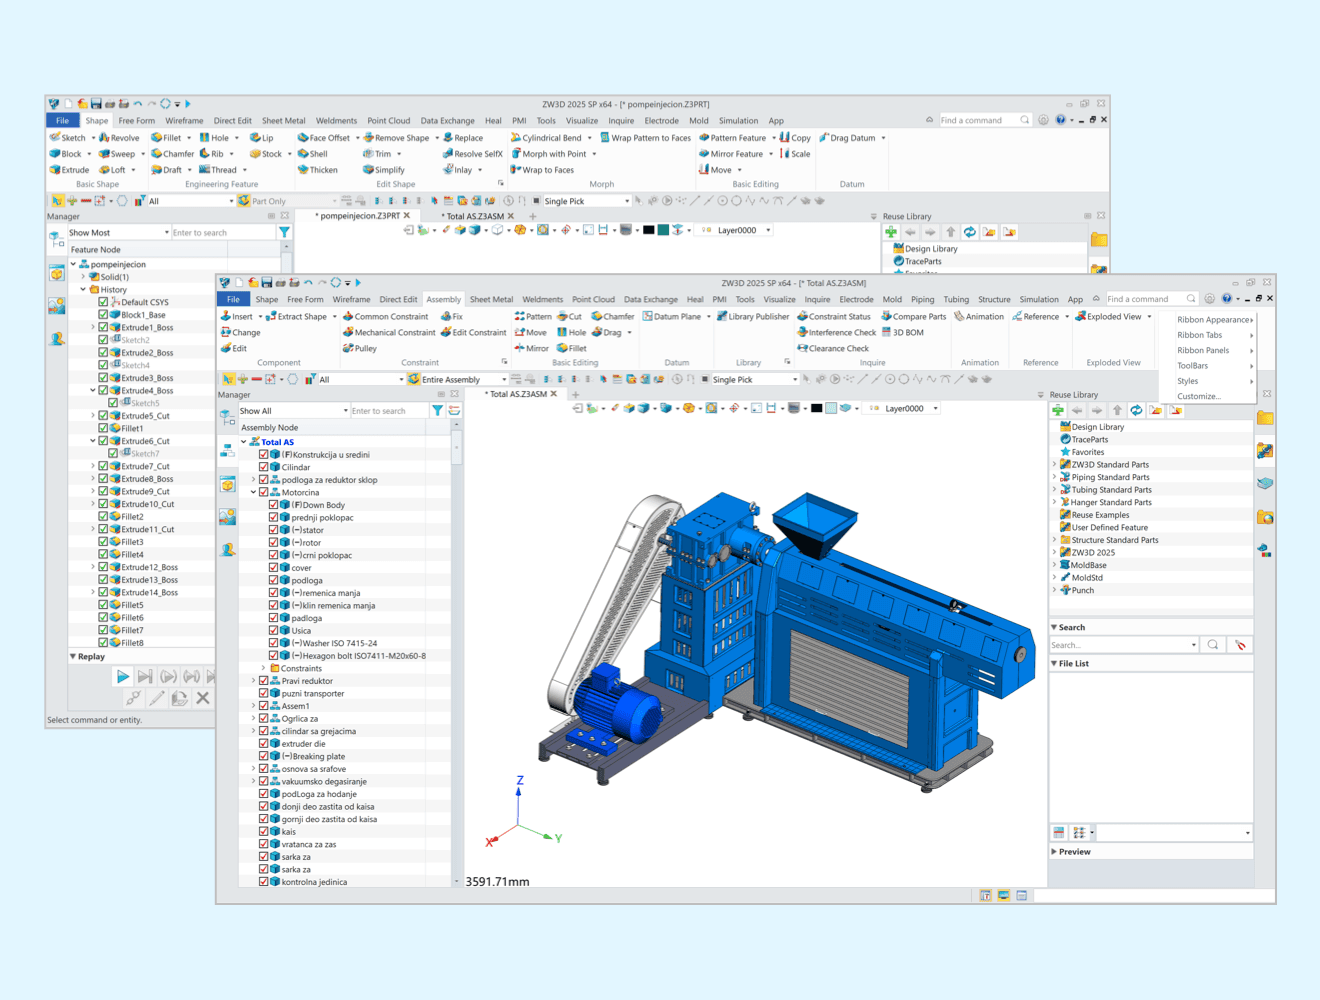The width and height of the screenshot is (1320, 1000).
Task: Click the Search field in Reuse Library
Action: coord(1119,645)
